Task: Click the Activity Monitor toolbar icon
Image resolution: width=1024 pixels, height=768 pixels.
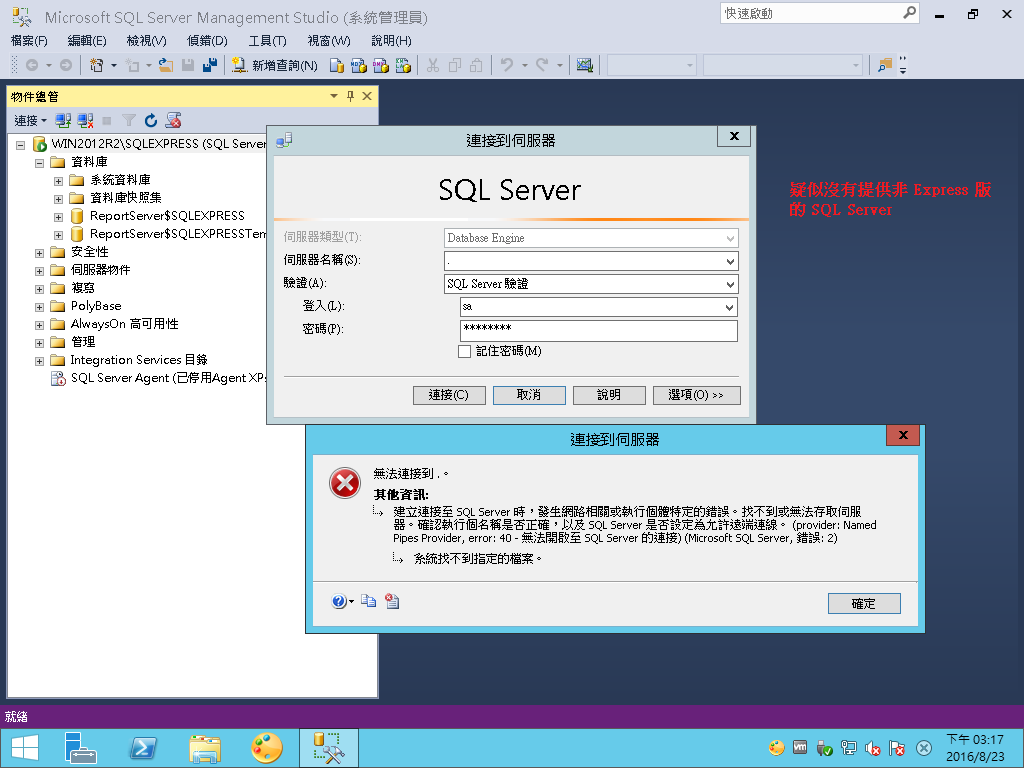Action: [x=584, y=65]
